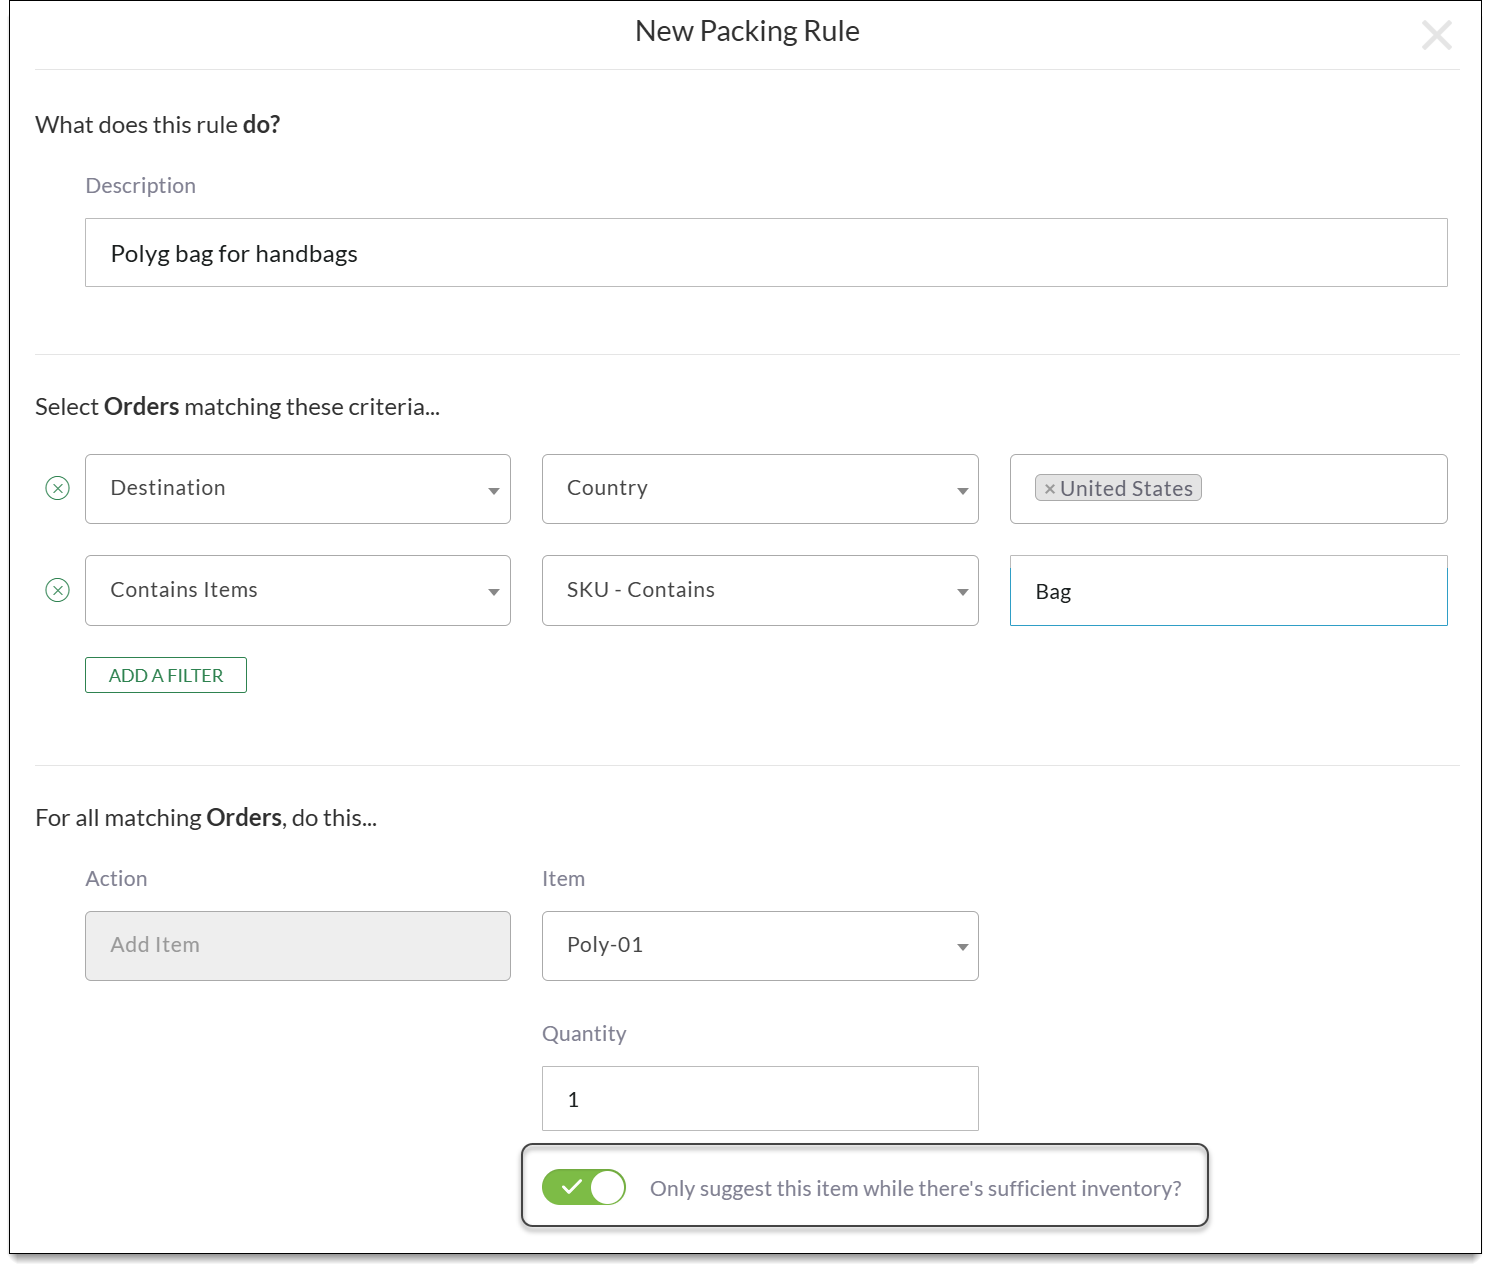Click the Item label above Poly-01

click(563, 879)
